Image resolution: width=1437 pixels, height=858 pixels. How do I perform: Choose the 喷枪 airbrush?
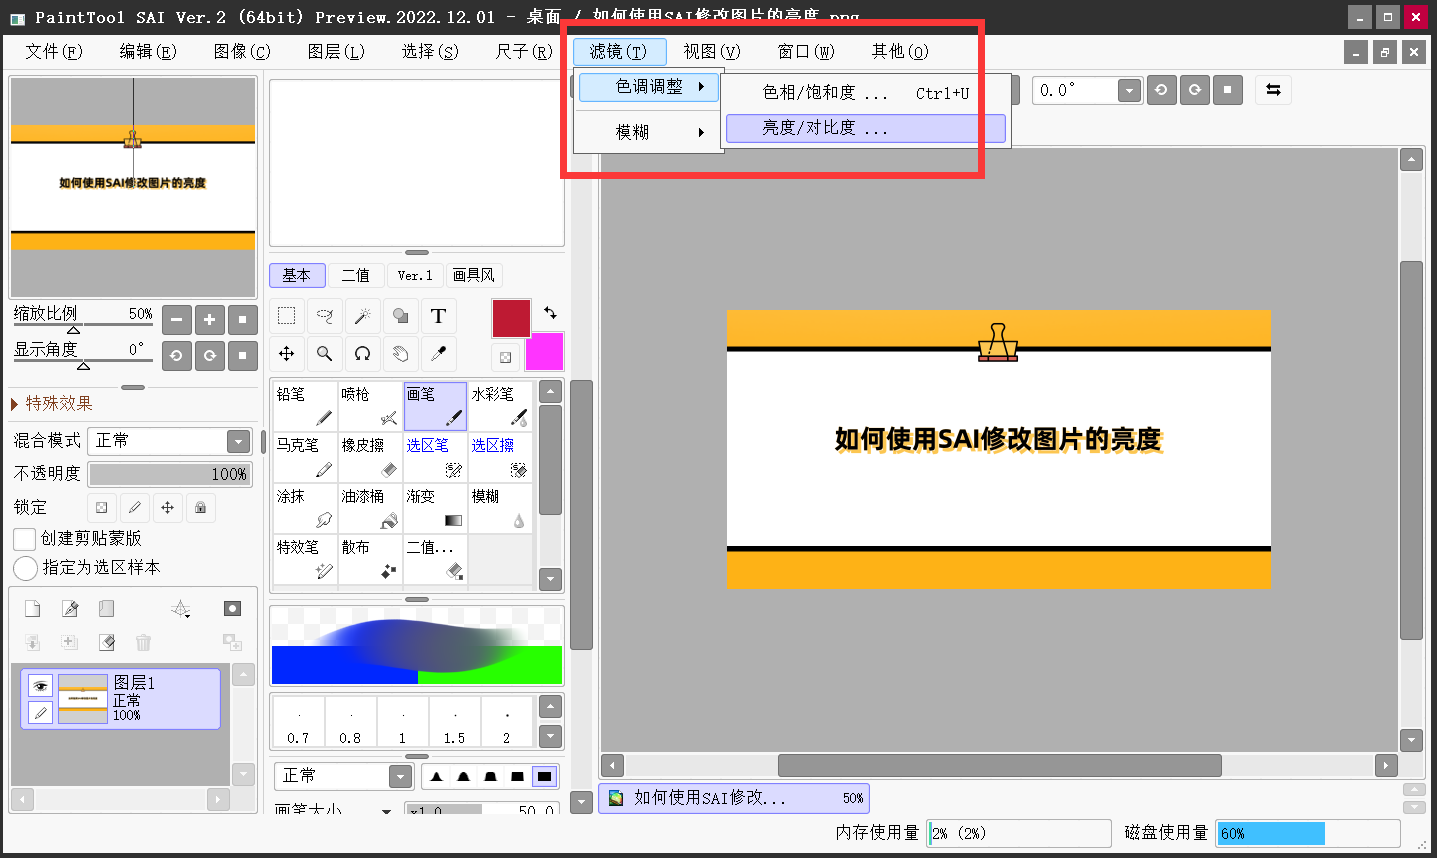pyautogui.click(x=370, y=406)
